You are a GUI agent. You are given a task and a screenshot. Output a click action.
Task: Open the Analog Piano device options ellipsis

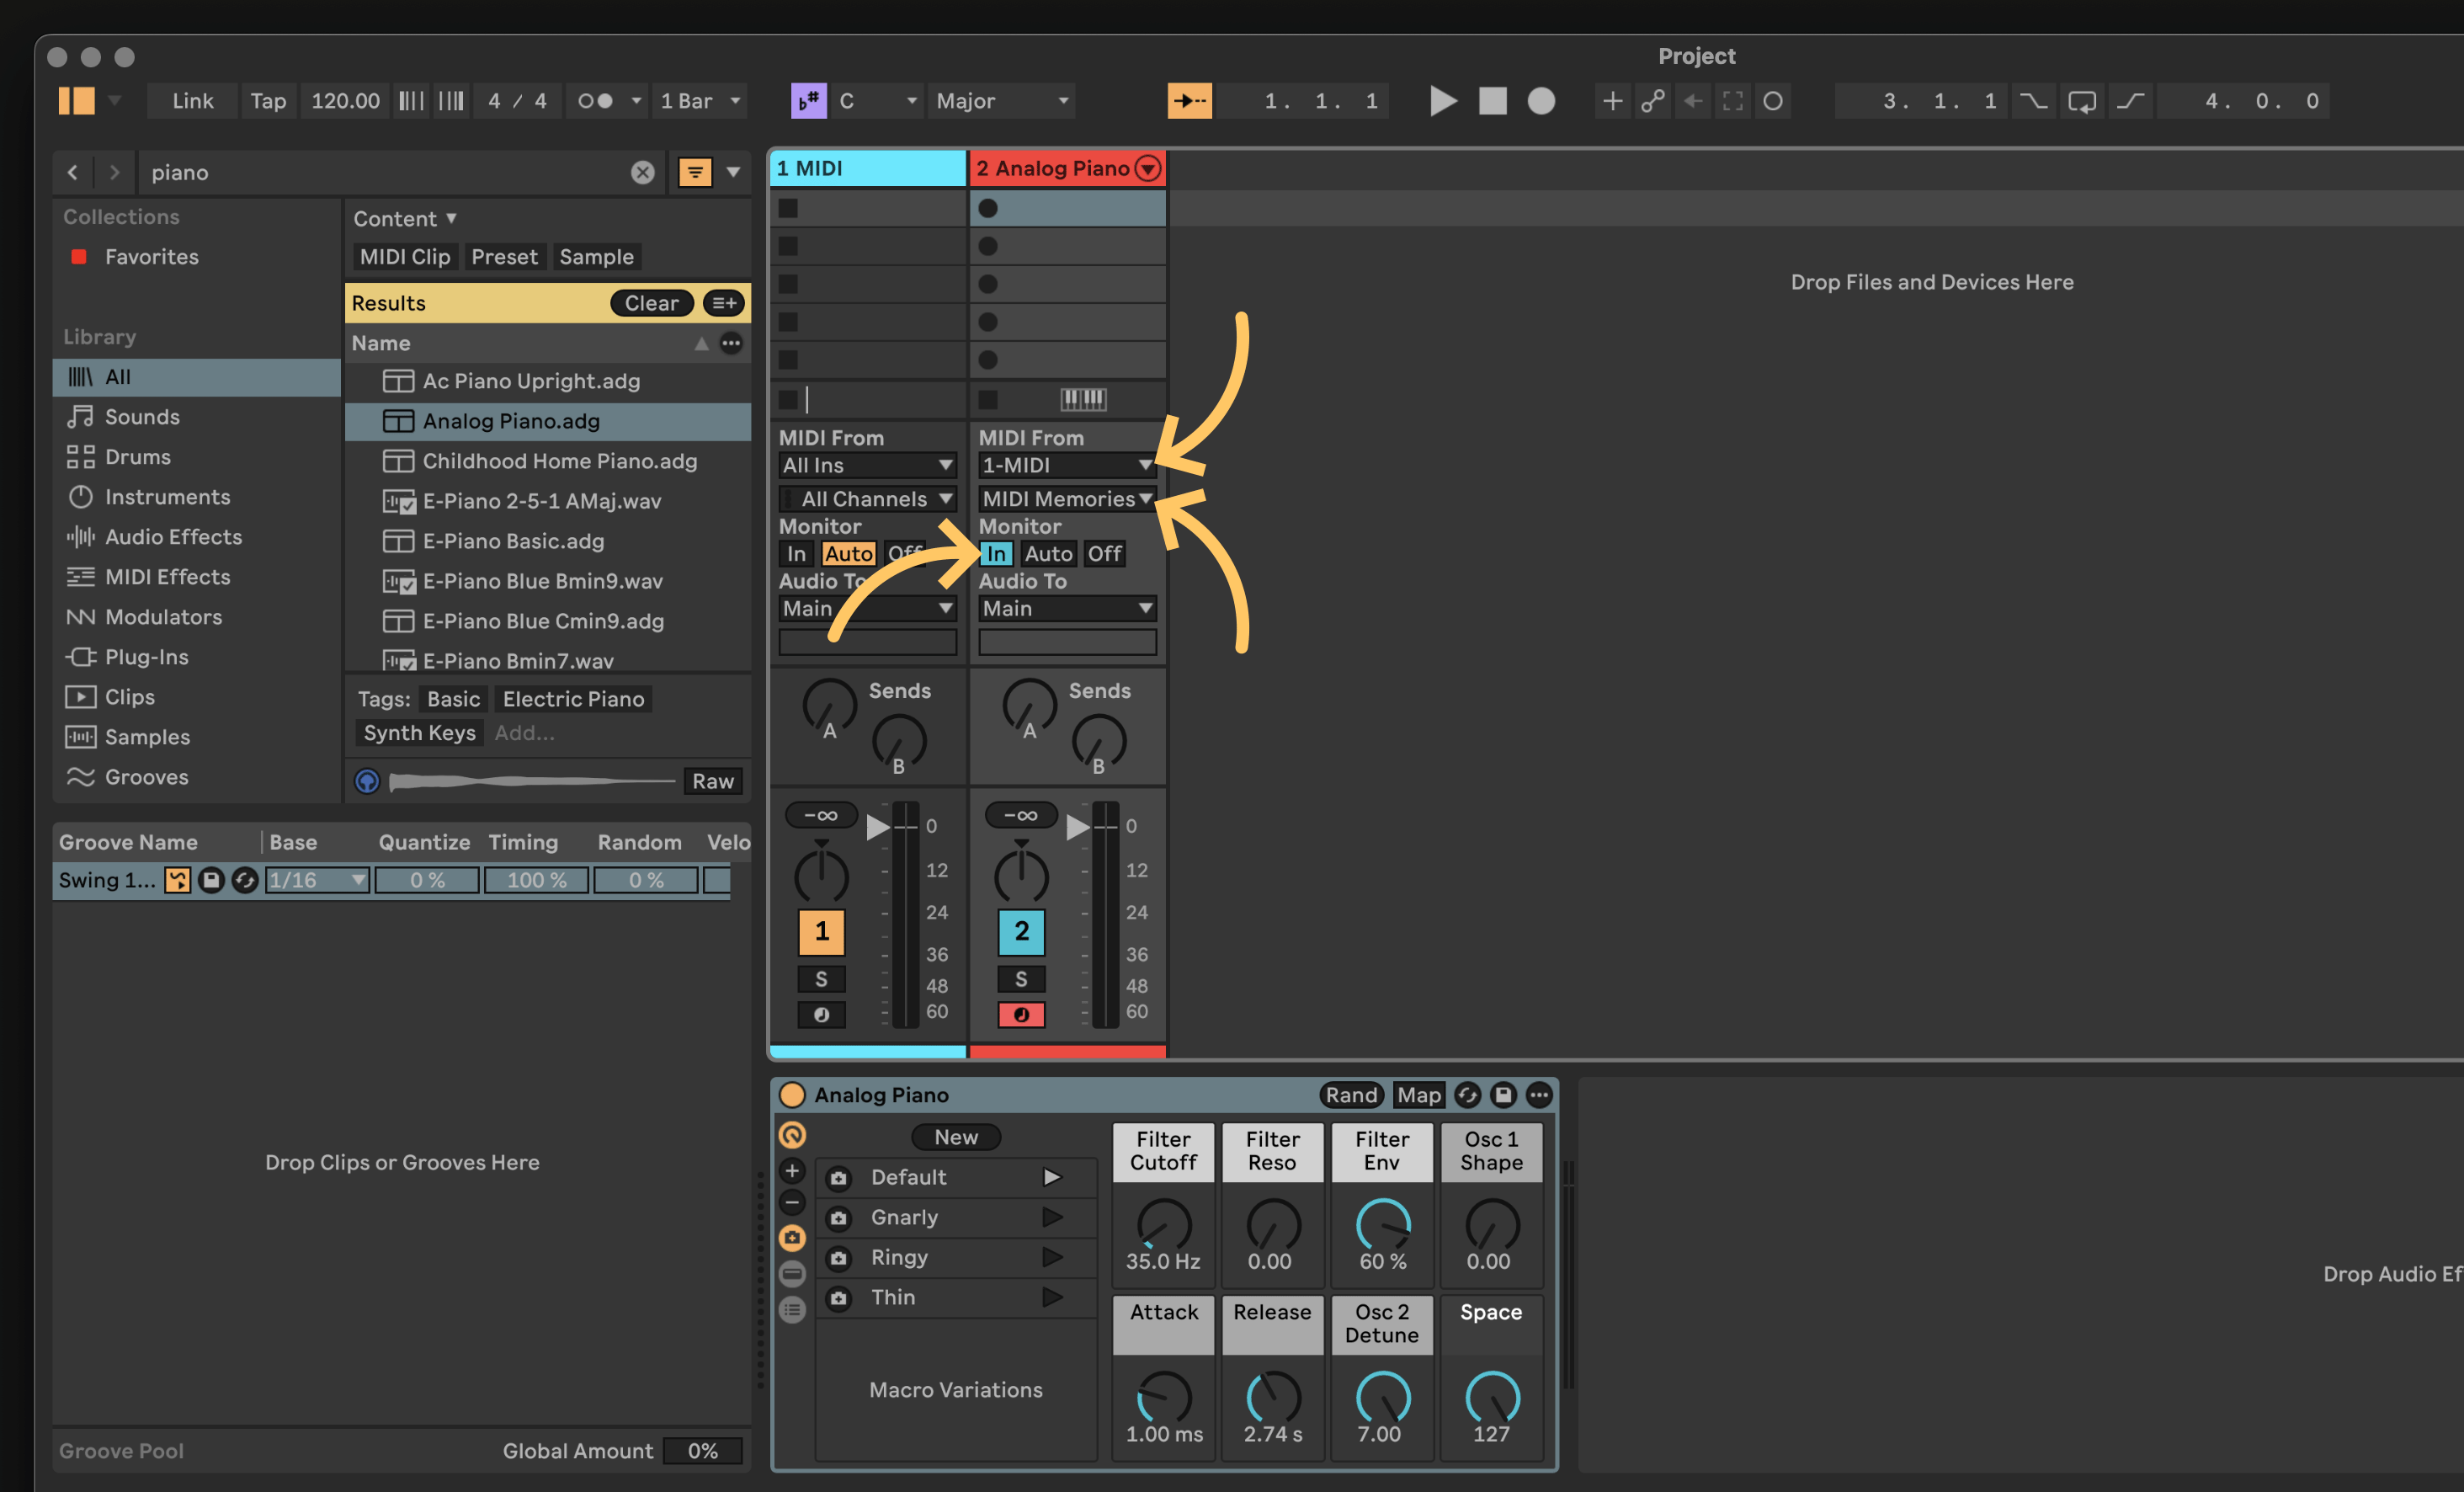(x=1539, y=1095)
